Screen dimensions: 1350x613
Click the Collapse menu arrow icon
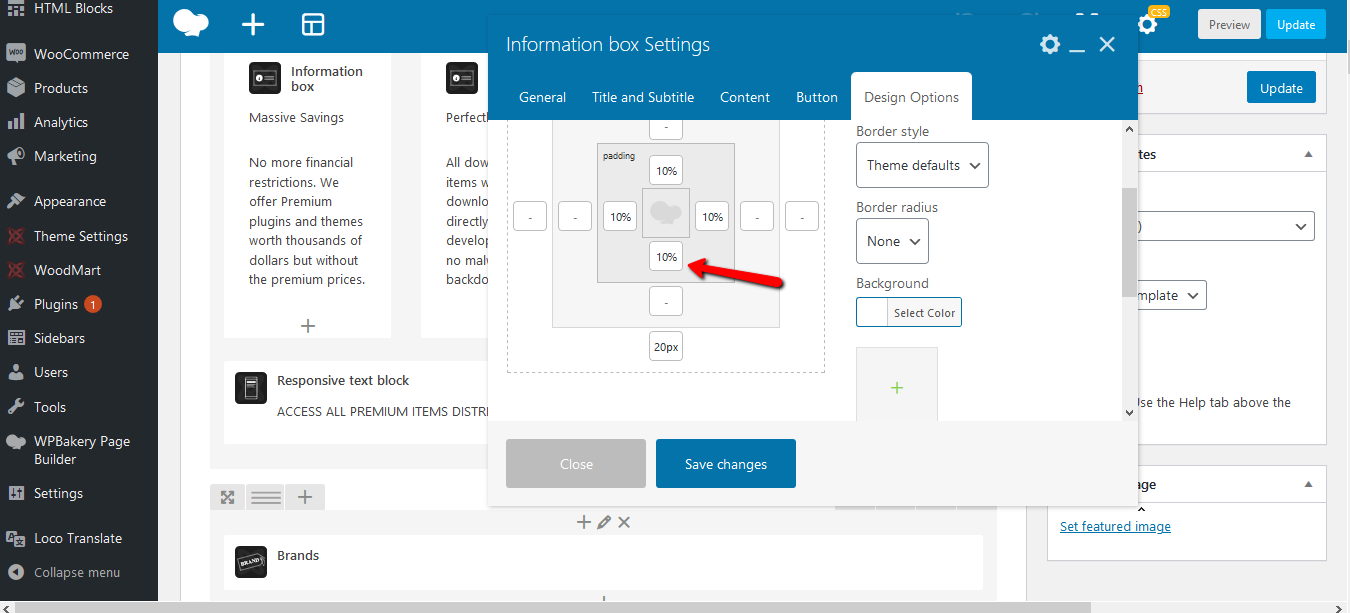point(16,573)
